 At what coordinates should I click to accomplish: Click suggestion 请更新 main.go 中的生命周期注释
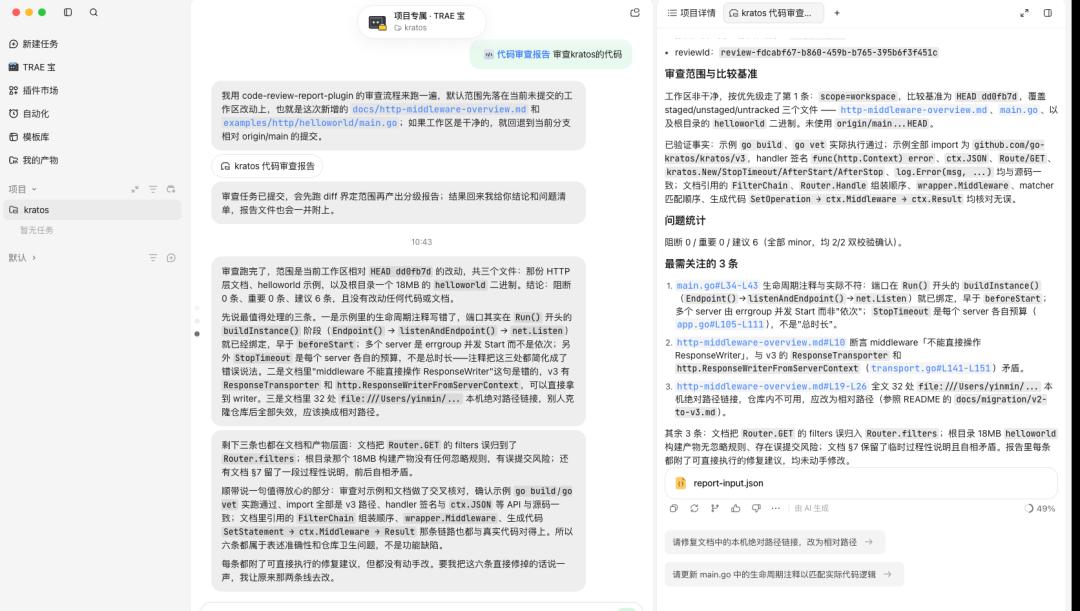783,574
